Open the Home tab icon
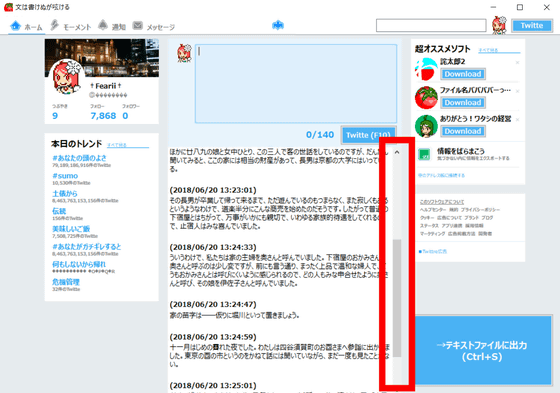560x393 pixels. pyautogui.click(x=15, y=26)
